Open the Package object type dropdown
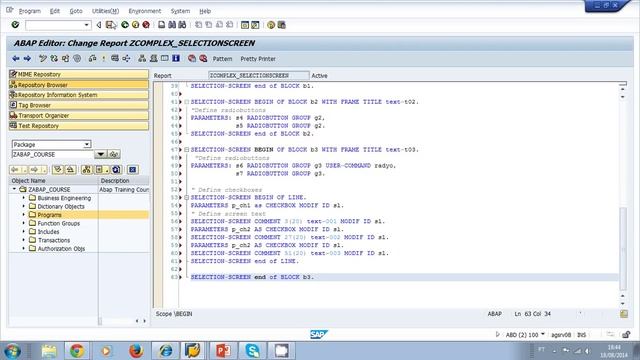This screenshot has width=640, height=360. coord(87,144)
